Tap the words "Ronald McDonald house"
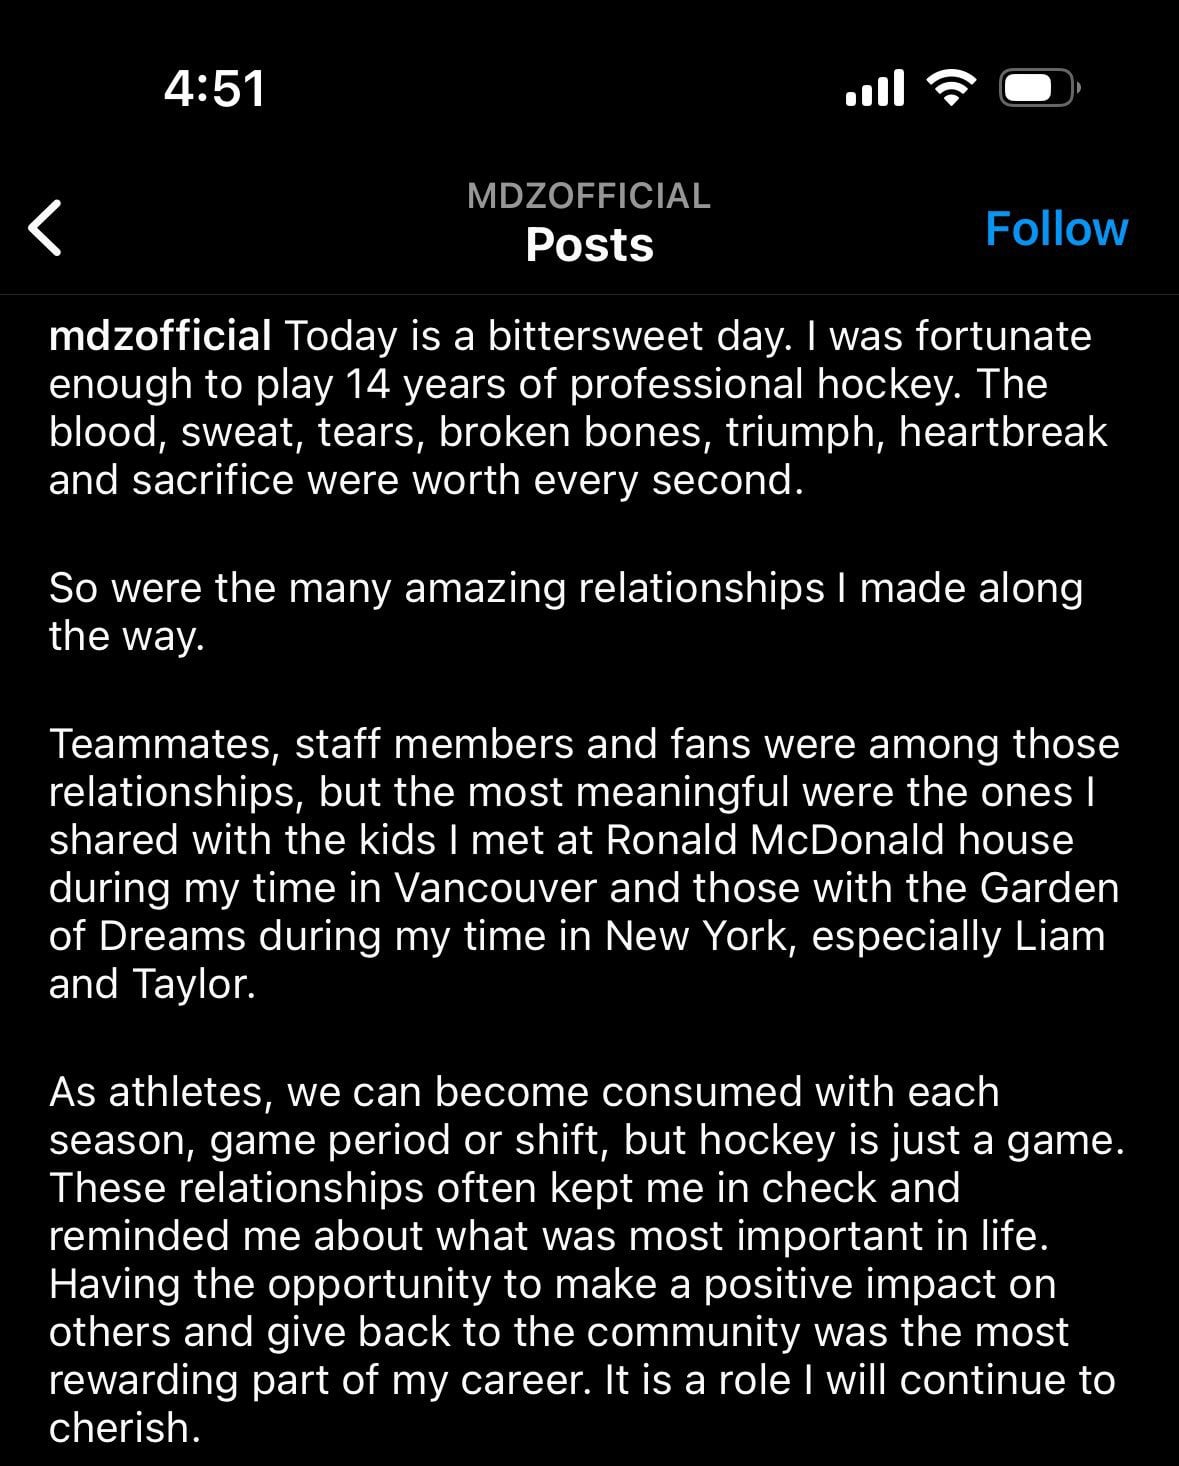The height and width of the screenshot is (1466, 1179). 839,840
